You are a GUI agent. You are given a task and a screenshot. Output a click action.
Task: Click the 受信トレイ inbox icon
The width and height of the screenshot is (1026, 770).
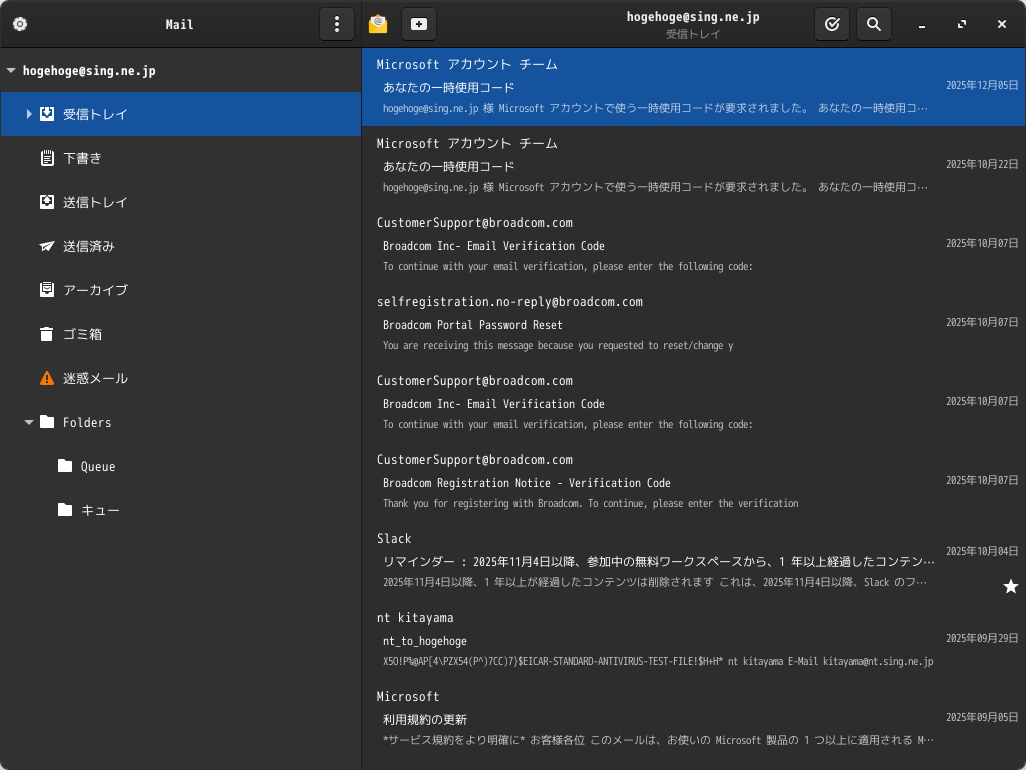(x=47, y=114)
